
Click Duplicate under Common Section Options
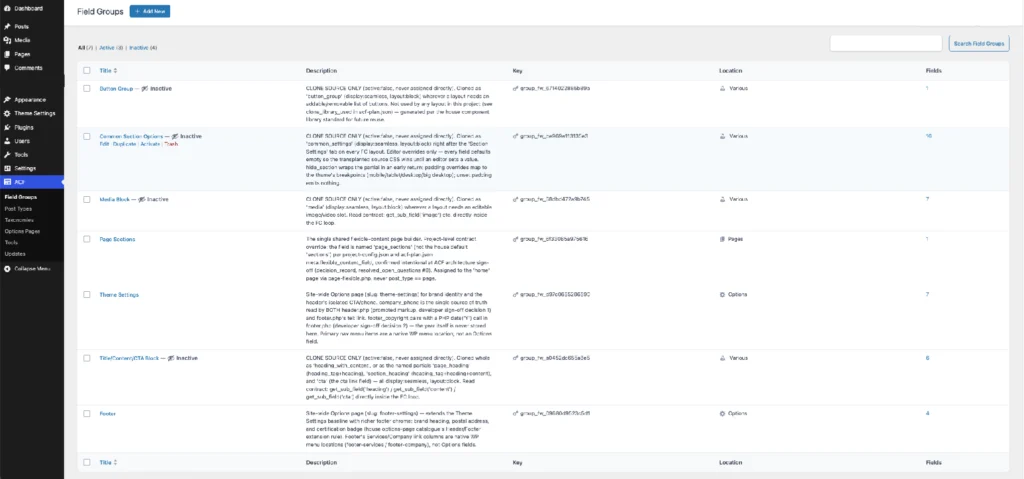(124, 144)
